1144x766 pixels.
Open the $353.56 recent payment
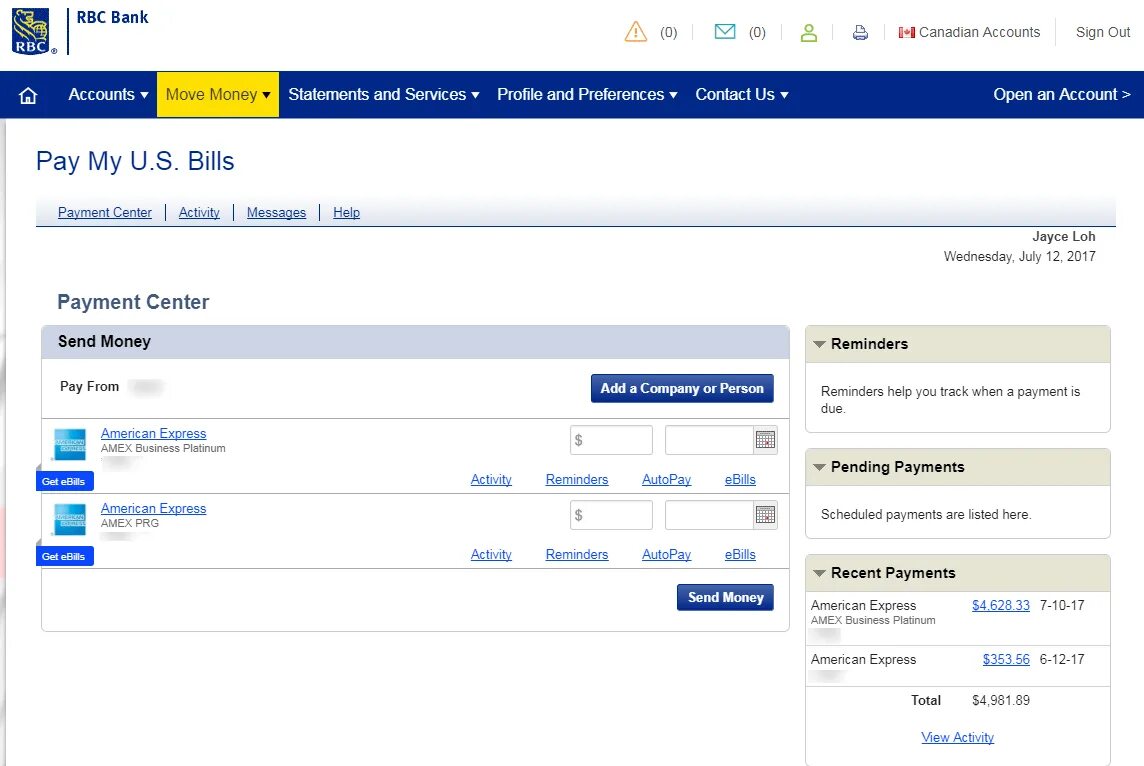point(1005,659)
